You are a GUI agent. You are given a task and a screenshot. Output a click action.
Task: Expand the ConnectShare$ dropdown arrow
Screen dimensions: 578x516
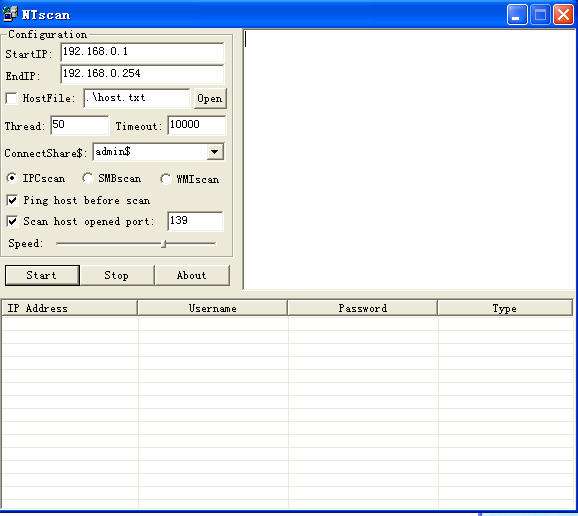click(215, 152)
